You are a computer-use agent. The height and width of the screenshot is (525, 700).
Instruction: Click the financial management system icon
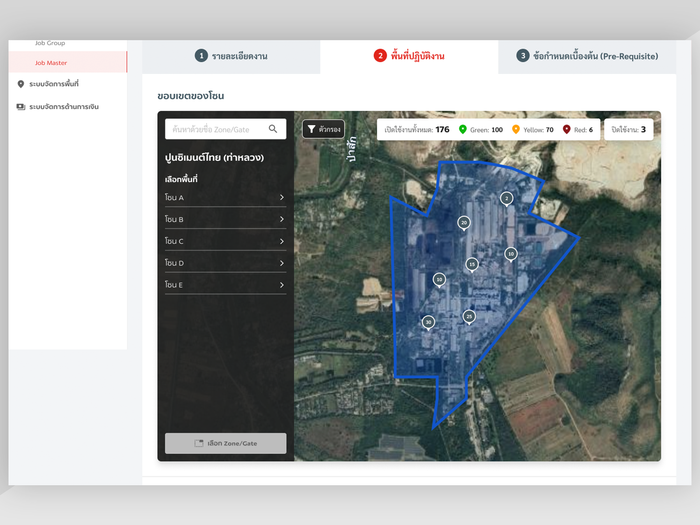tap(21, 107)
